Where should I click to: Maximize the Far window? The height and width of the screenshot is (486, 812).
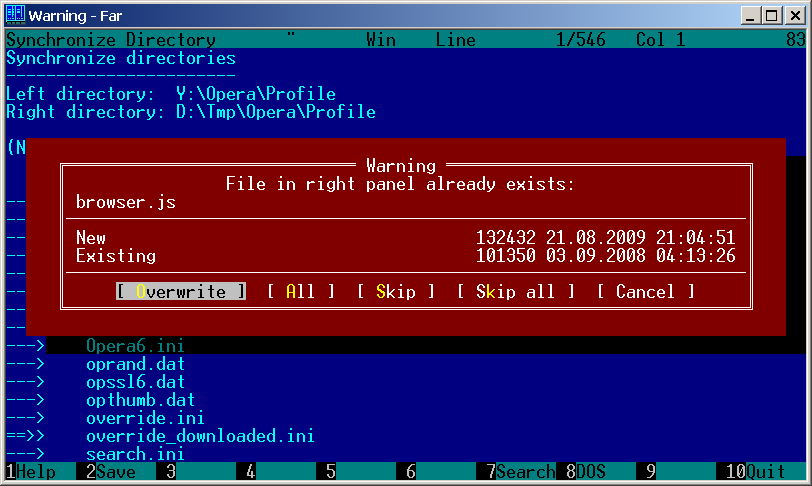[772, 16]
